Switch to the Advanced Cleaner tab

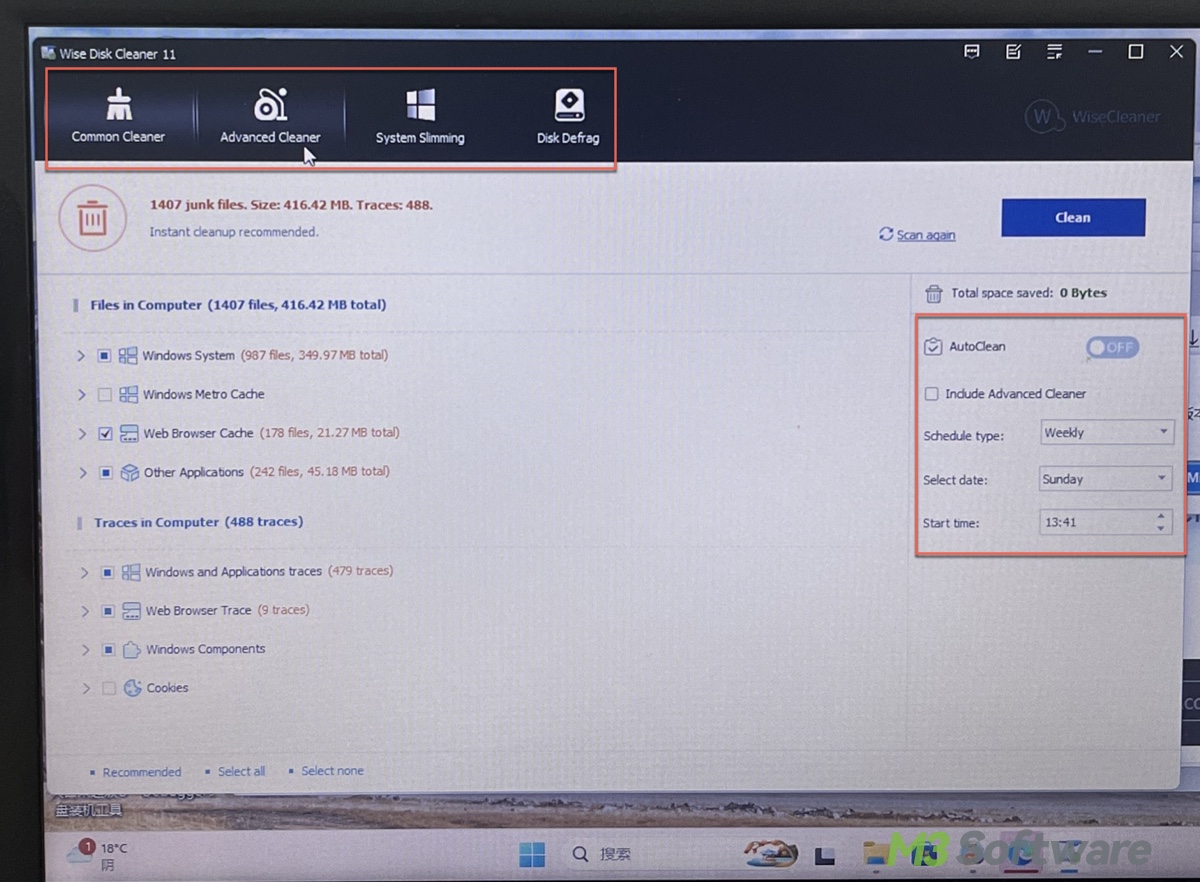click(x=270, y=116)
